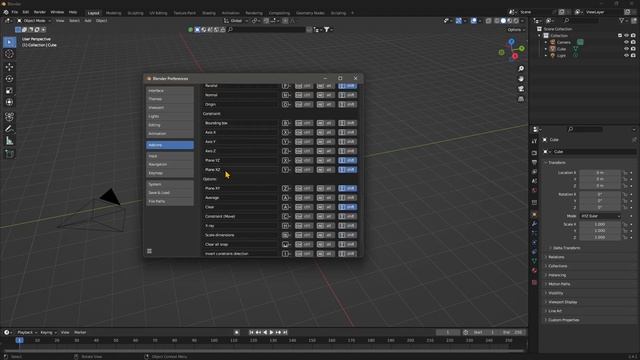
Task: Open the Render properties tab icon
Action: click(x=534, y=153)
